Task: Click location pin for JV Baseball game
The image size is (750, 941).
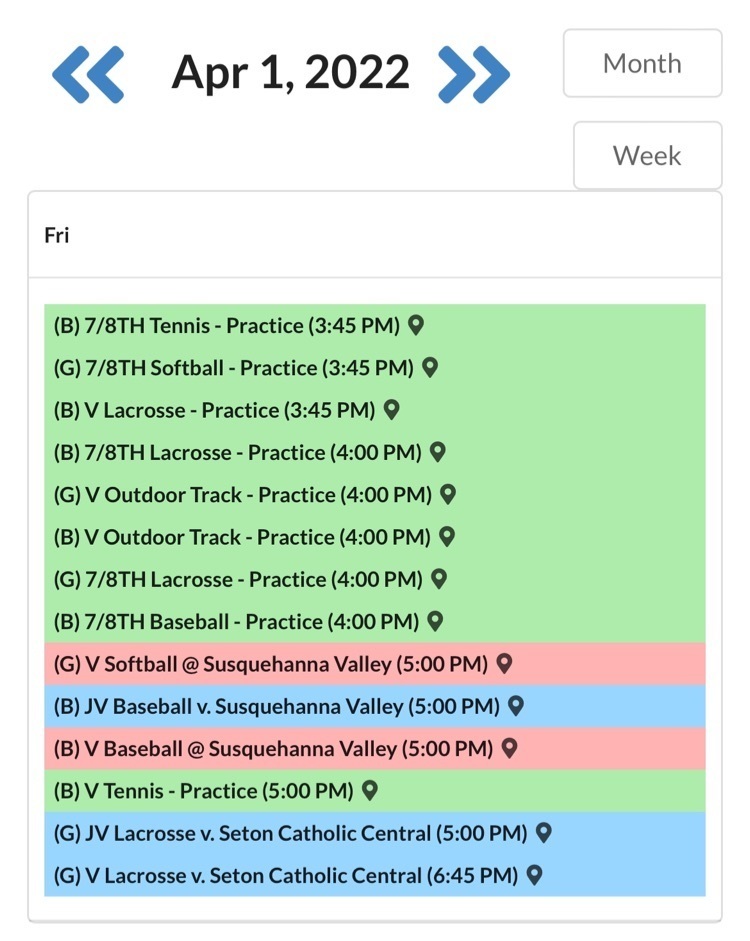Action: [514, 706]
